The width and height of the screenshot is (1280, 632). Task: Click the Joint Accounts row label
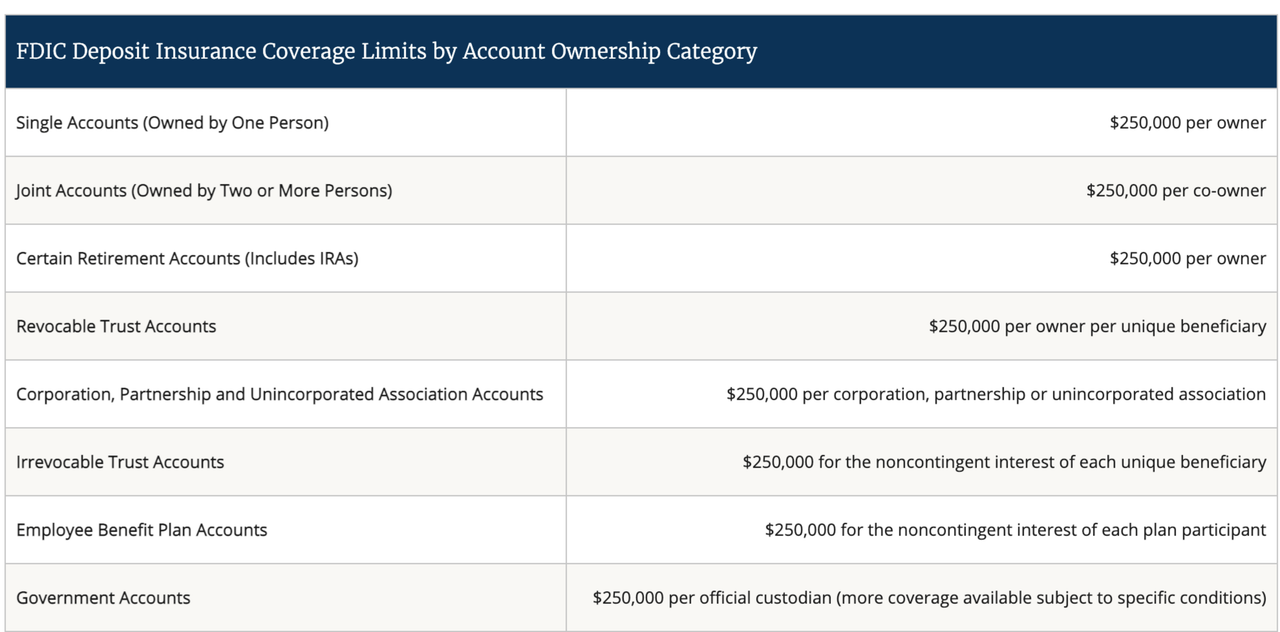204,190
